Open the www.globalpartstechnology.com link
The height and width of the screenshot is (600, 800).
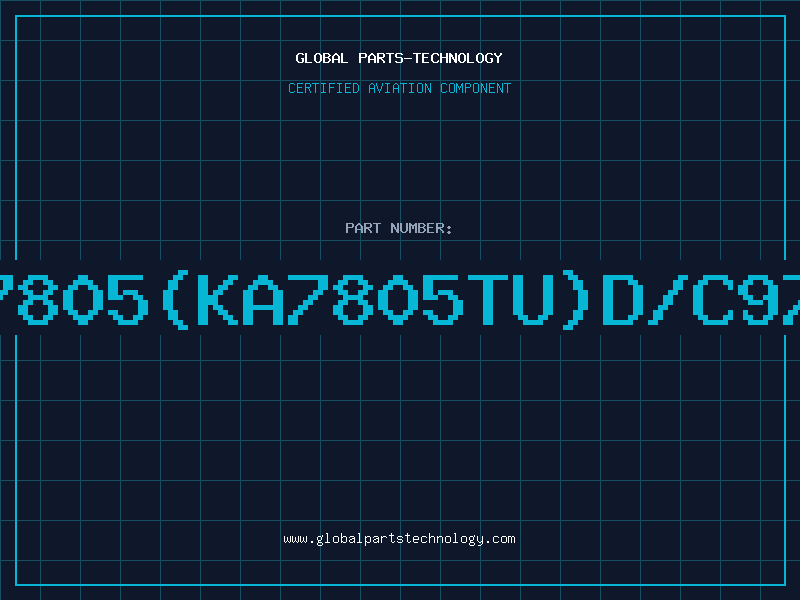(399, 539)
